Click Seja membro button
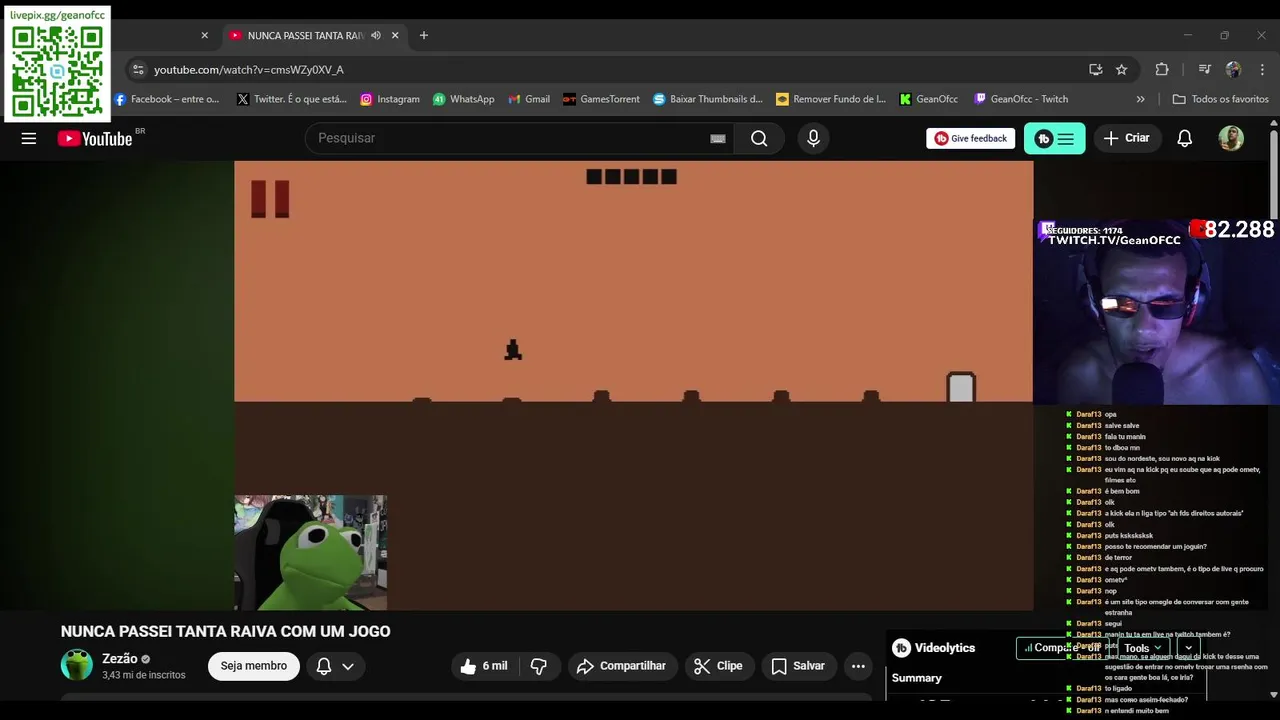 tap(254, 666)
